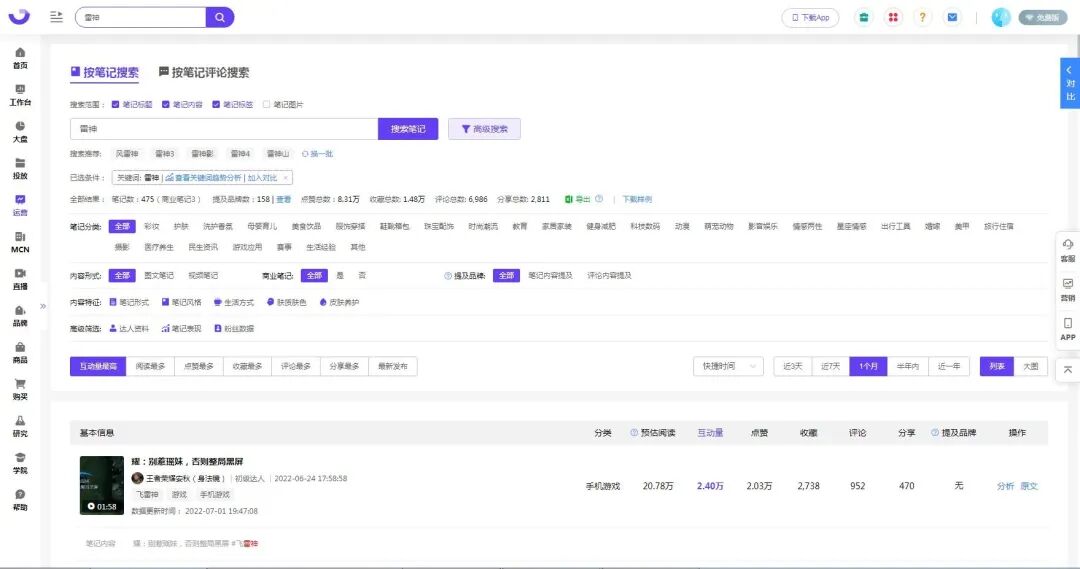Expand the 肤质肤色 content feature filter
The image size is (1080, 569).
point(287,302)
